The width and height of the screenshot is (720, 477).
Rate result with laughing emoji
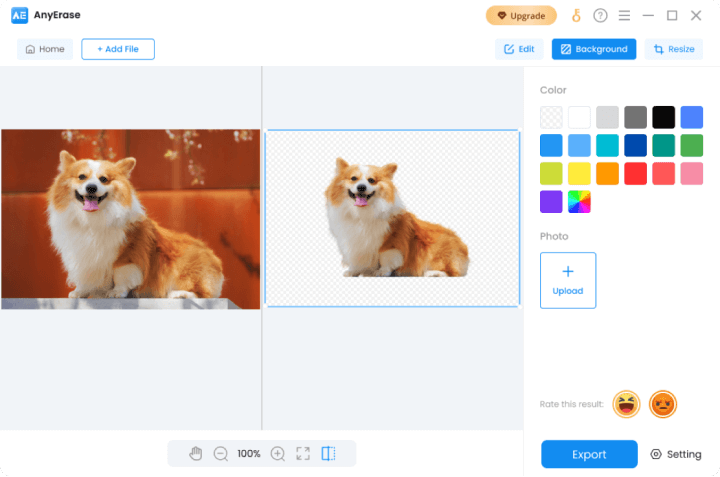click(626, 404)
